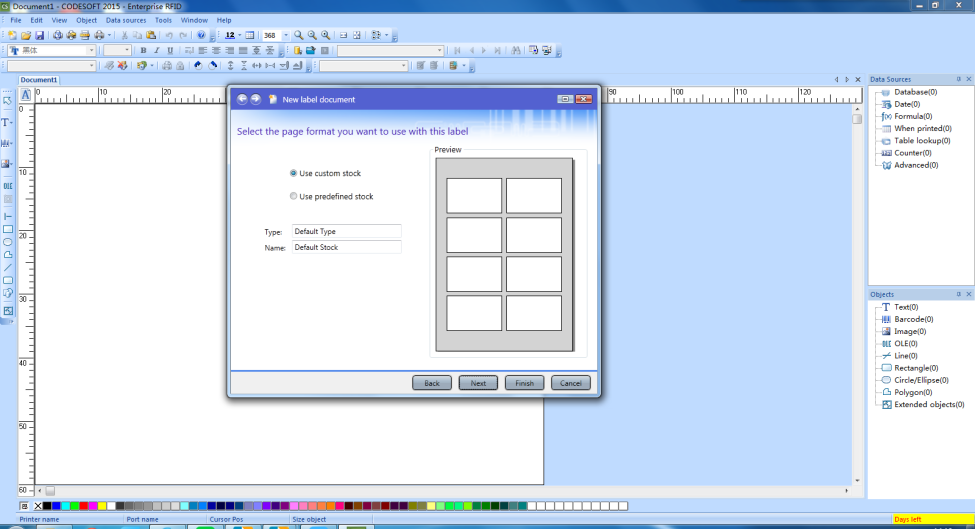The width and height of the screenshot is (975, 529).
Task: Click the Next button in wizard
Action: pos(478,383)
